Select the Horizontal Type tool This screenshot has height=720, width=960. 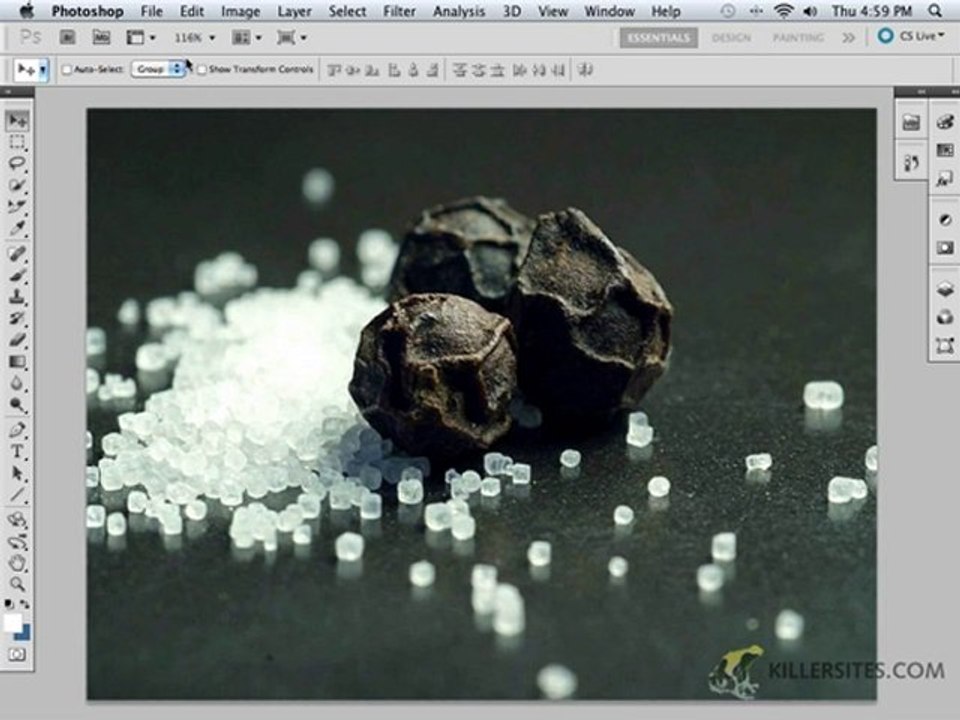(x=17, y=452)
